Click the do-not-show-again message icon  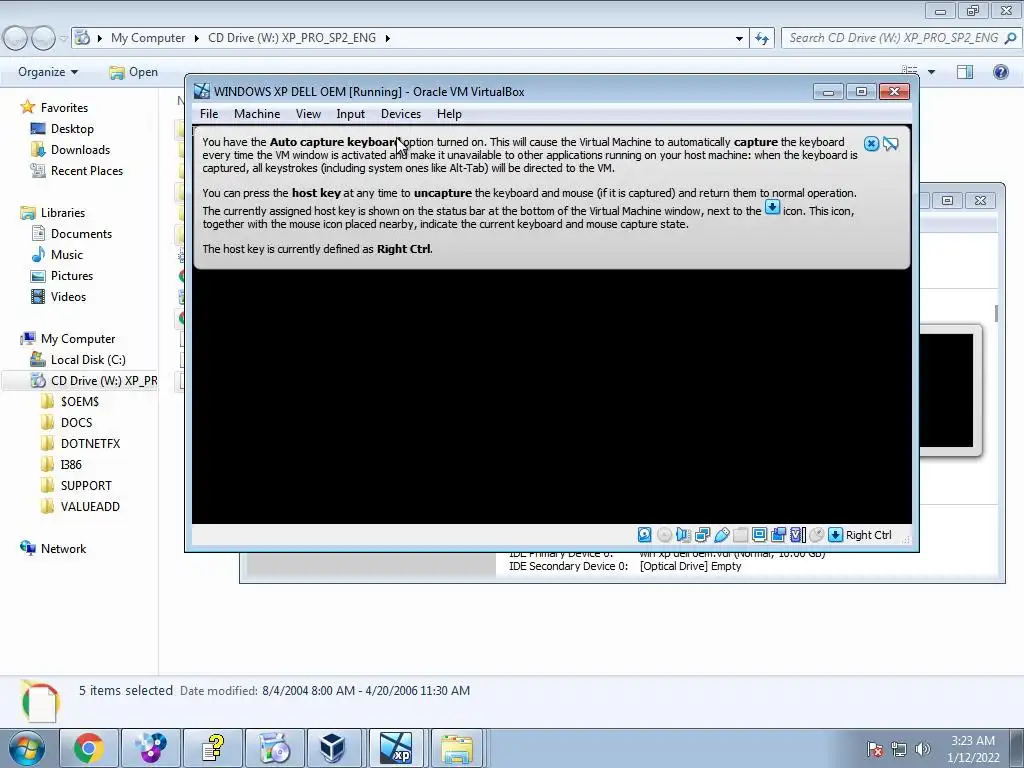pyautogui.click(x=891, y=144)
